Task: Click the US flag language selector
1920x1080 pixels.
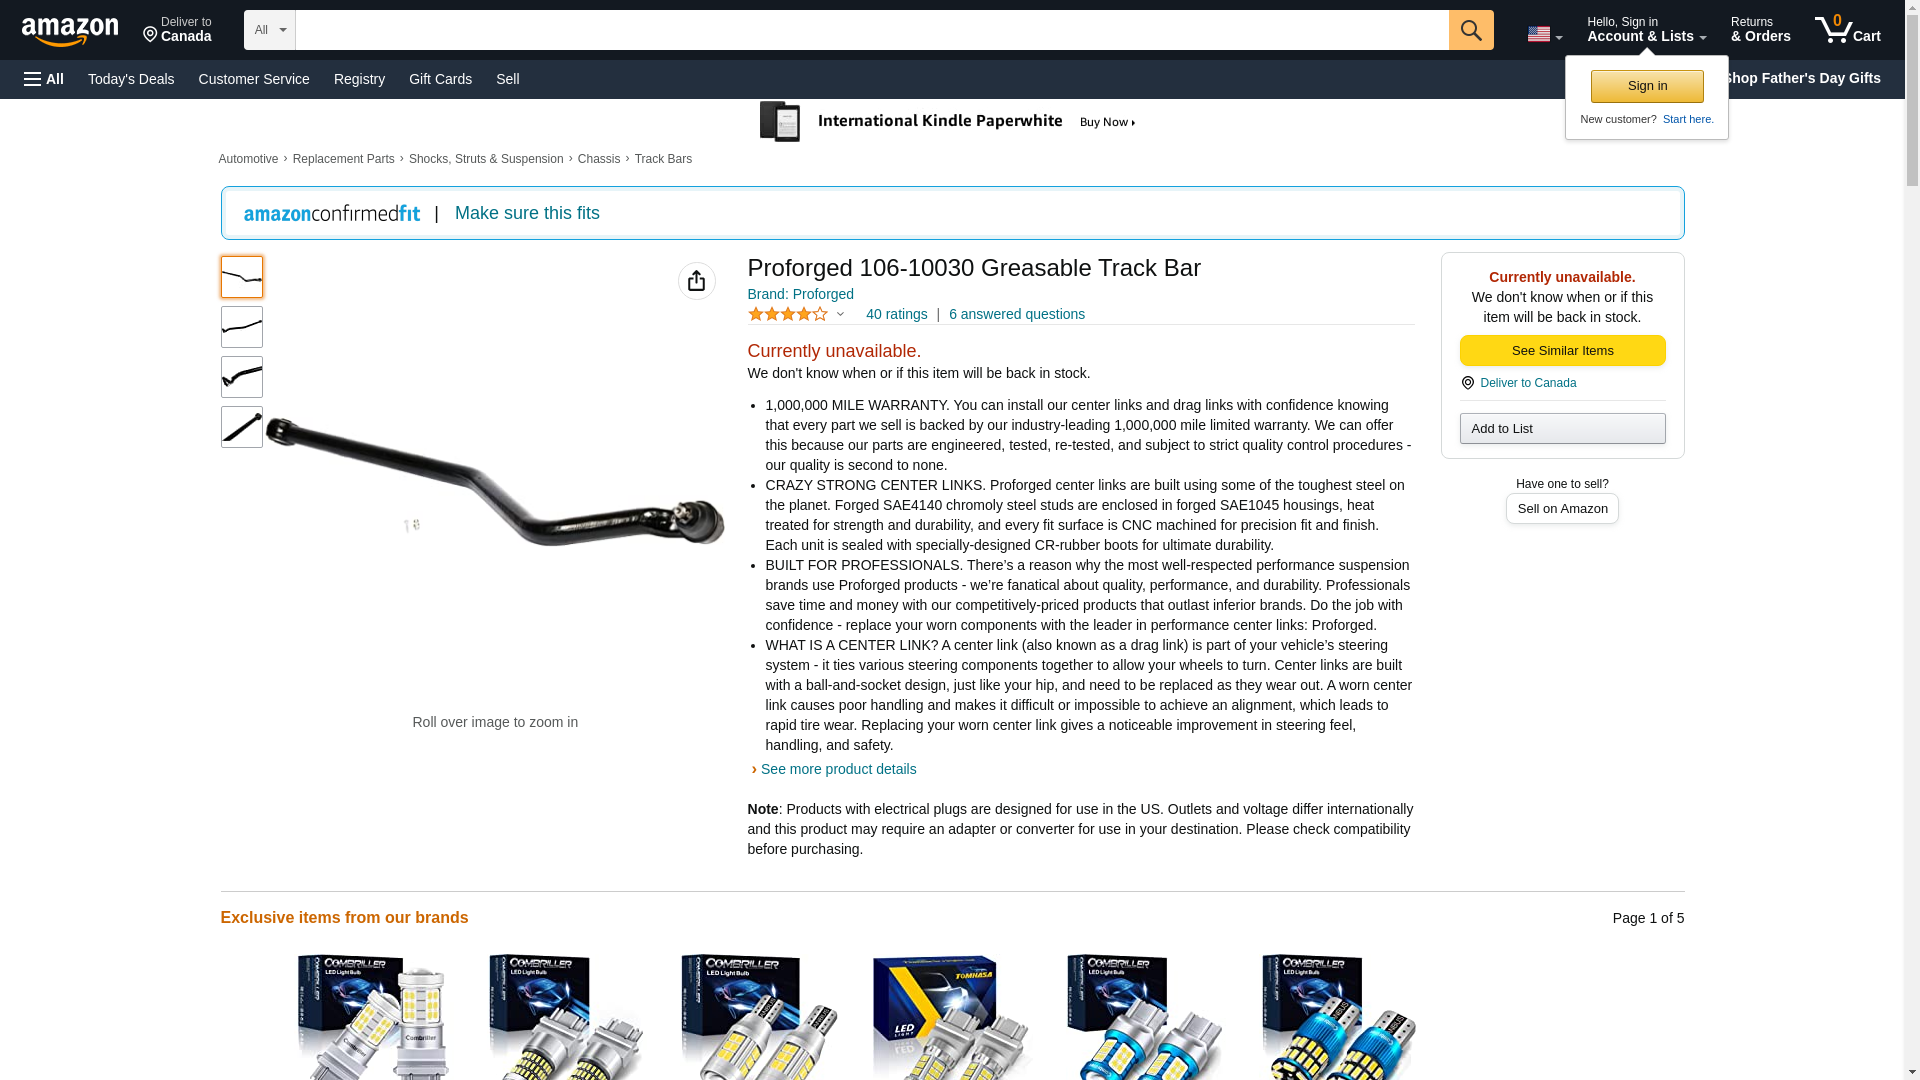Action: coord(1544,34)
